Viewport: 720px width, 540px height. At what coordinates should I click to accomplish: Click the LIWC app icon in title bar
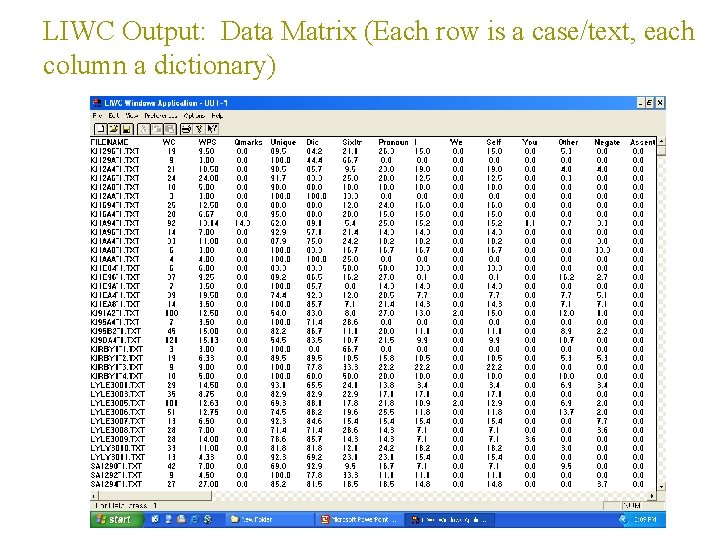coord(97,102)
